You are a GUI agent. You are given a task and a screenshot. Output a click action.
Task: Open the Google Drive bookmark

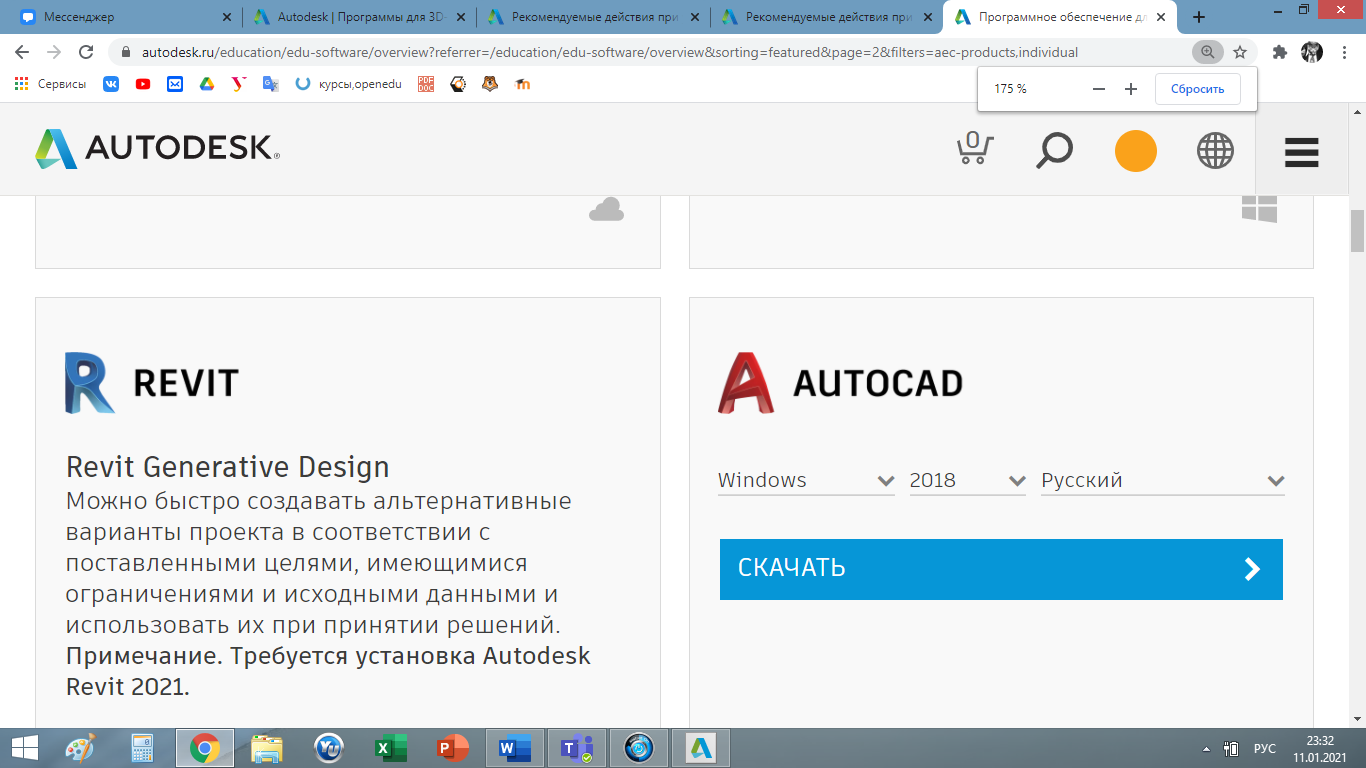click(x=207, y=85)
